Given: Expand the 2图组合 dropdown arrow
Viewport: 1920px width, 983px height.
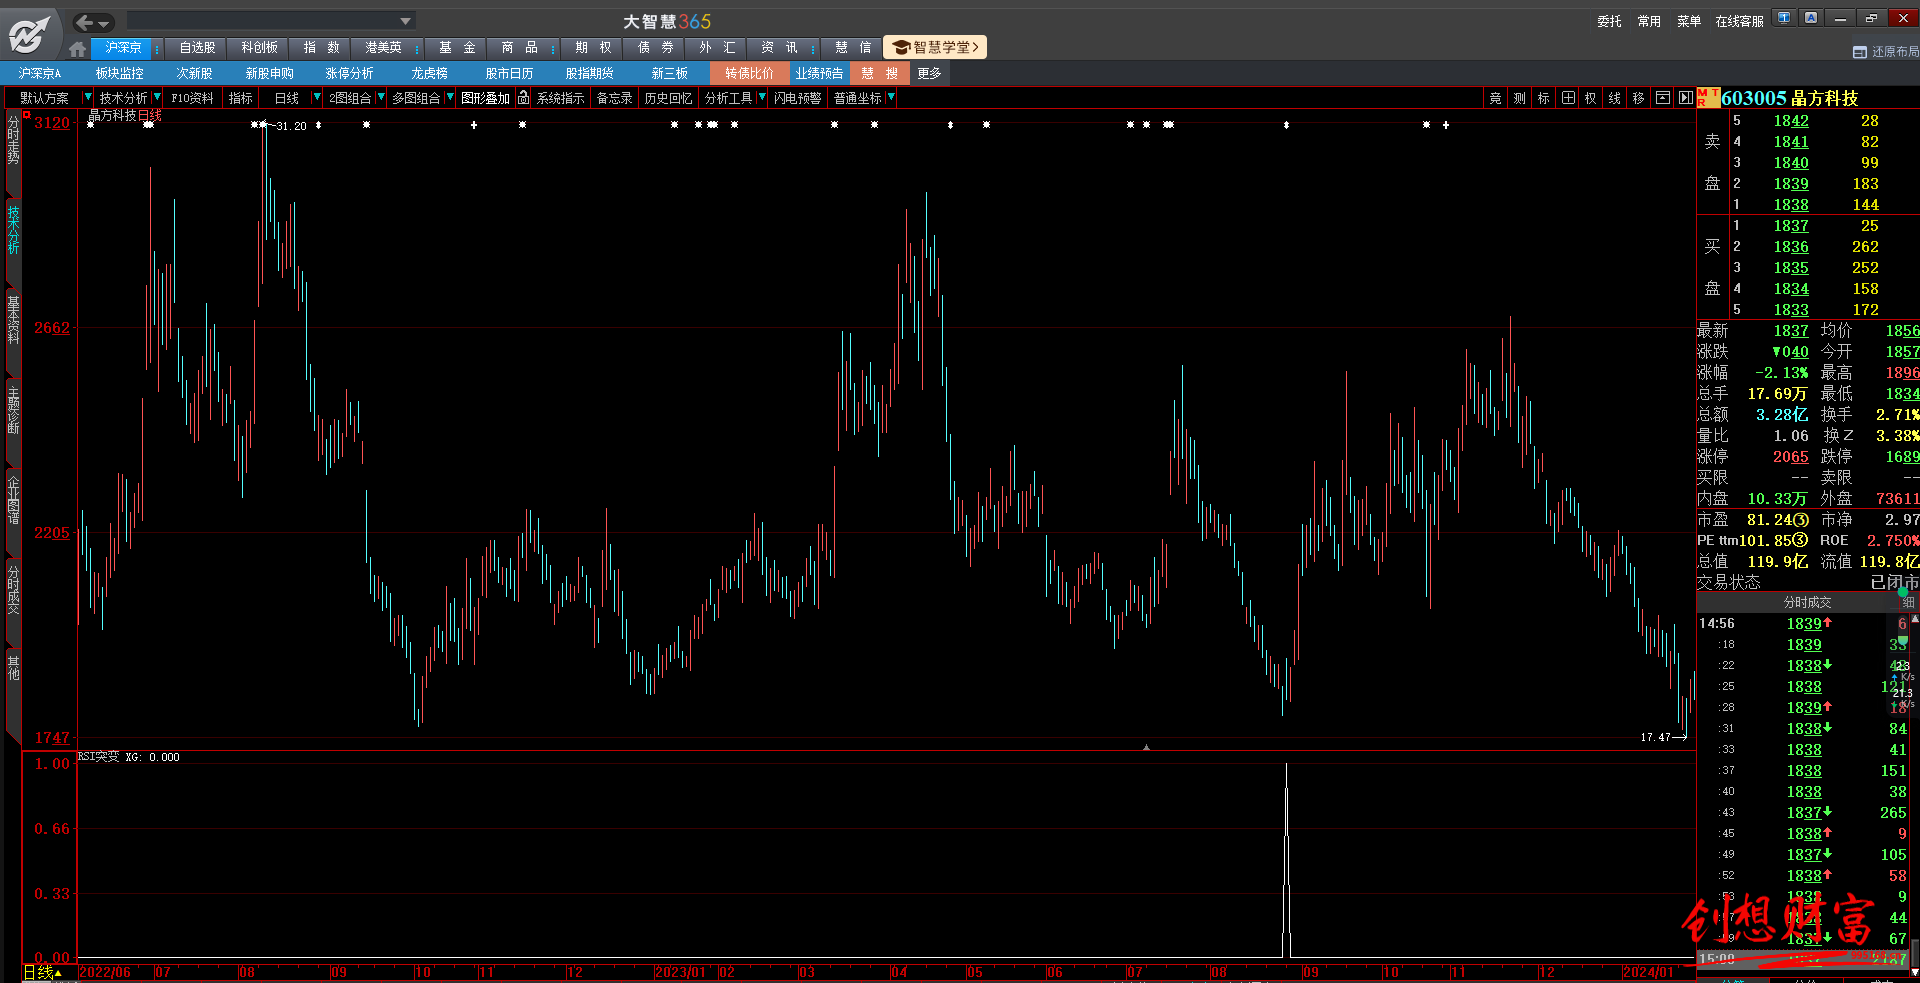Looking at the screenshot, I should coord(381,97).
